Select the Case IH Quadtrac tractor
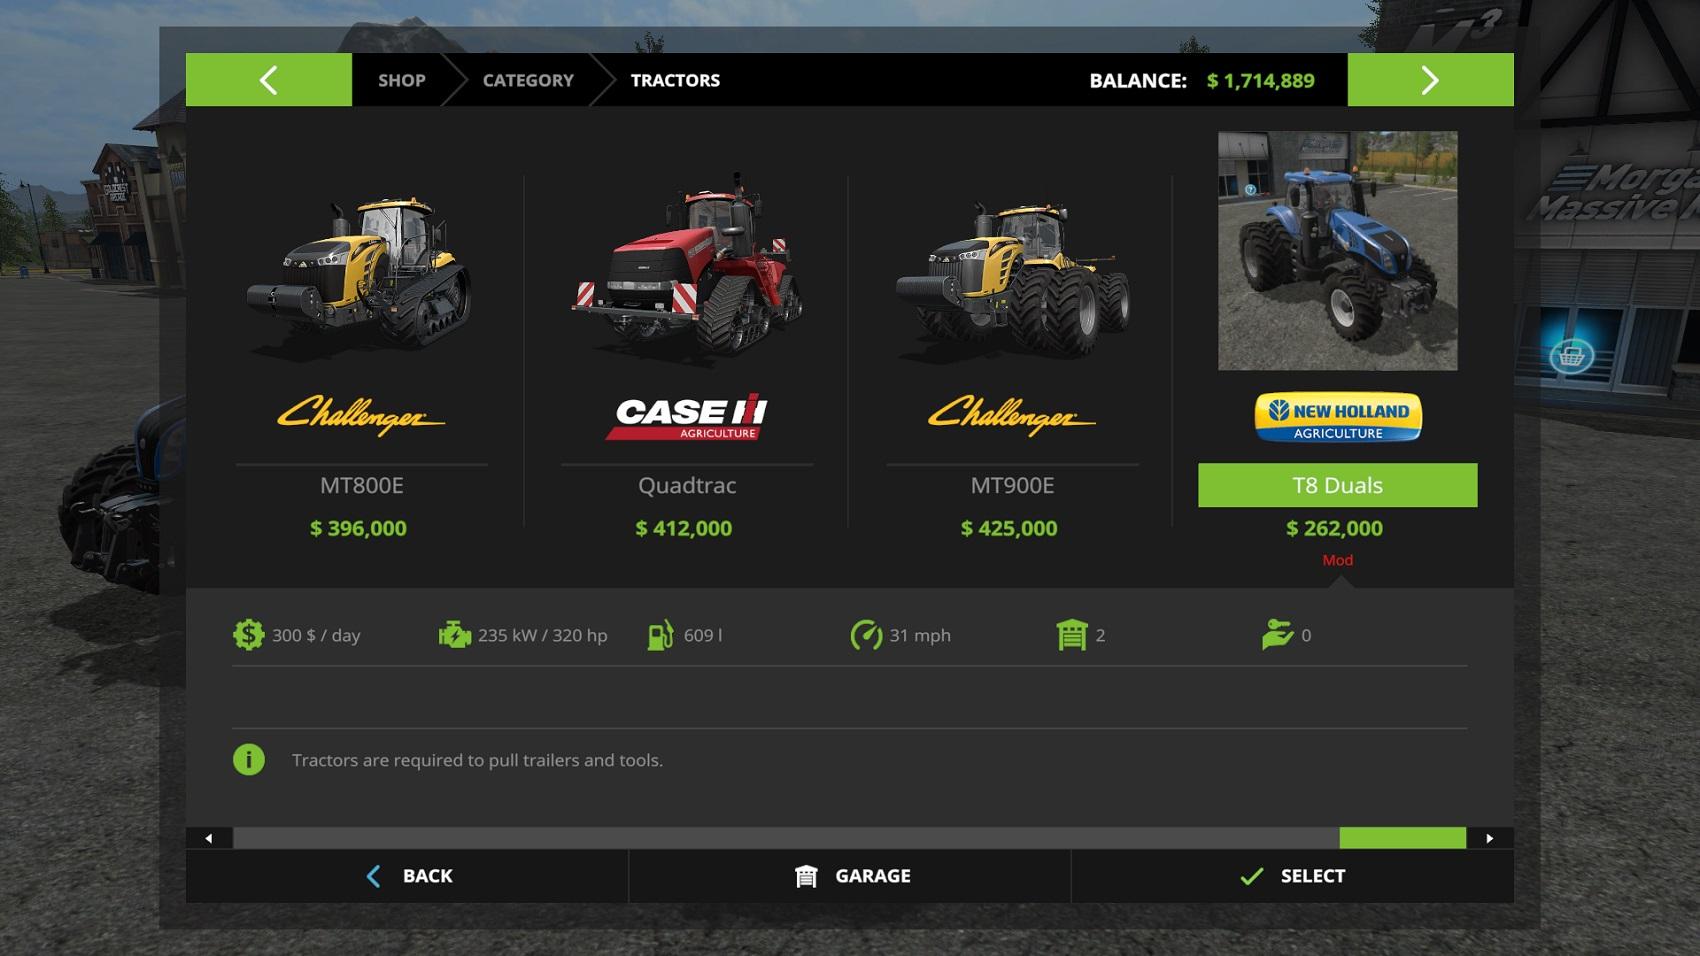 pyautogui.click(x=687, y=350)
